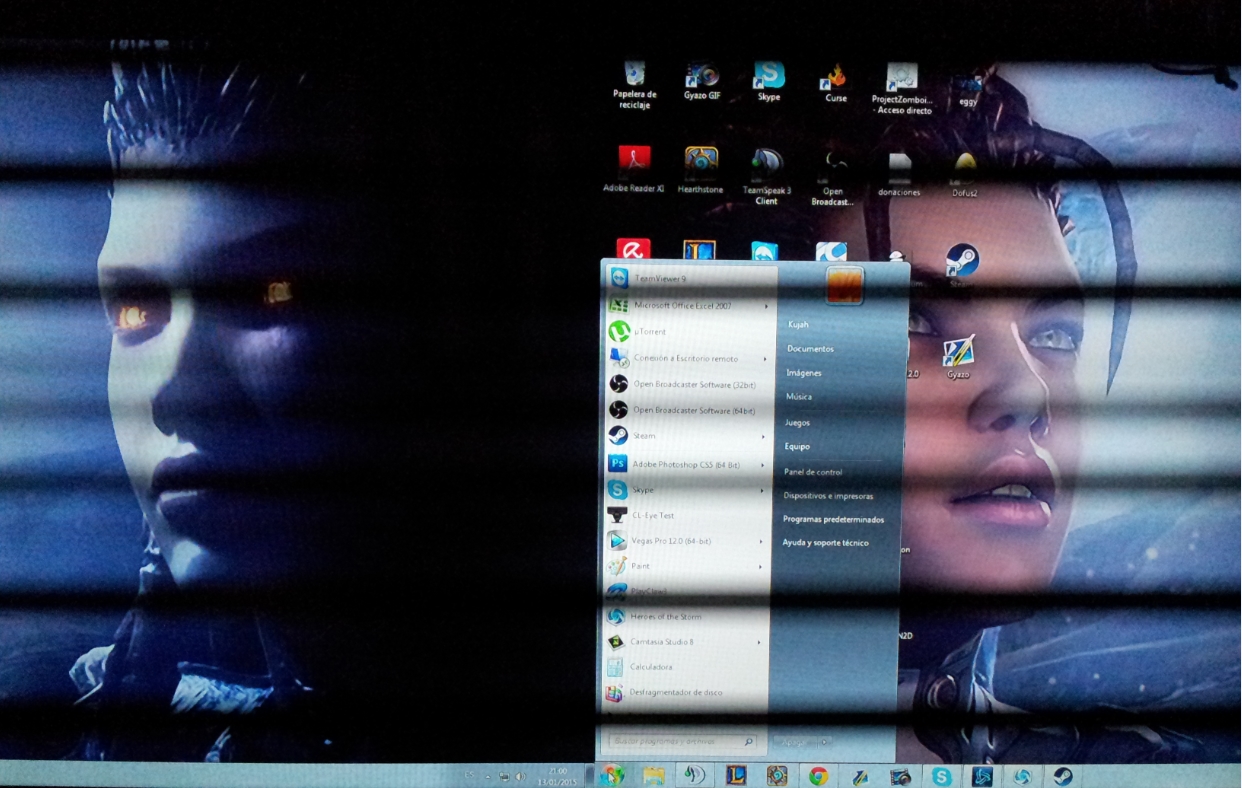Select the Gyazo desktop shortcut
The height and width of the screenshot is (788, 1242).
click(958, 357)
